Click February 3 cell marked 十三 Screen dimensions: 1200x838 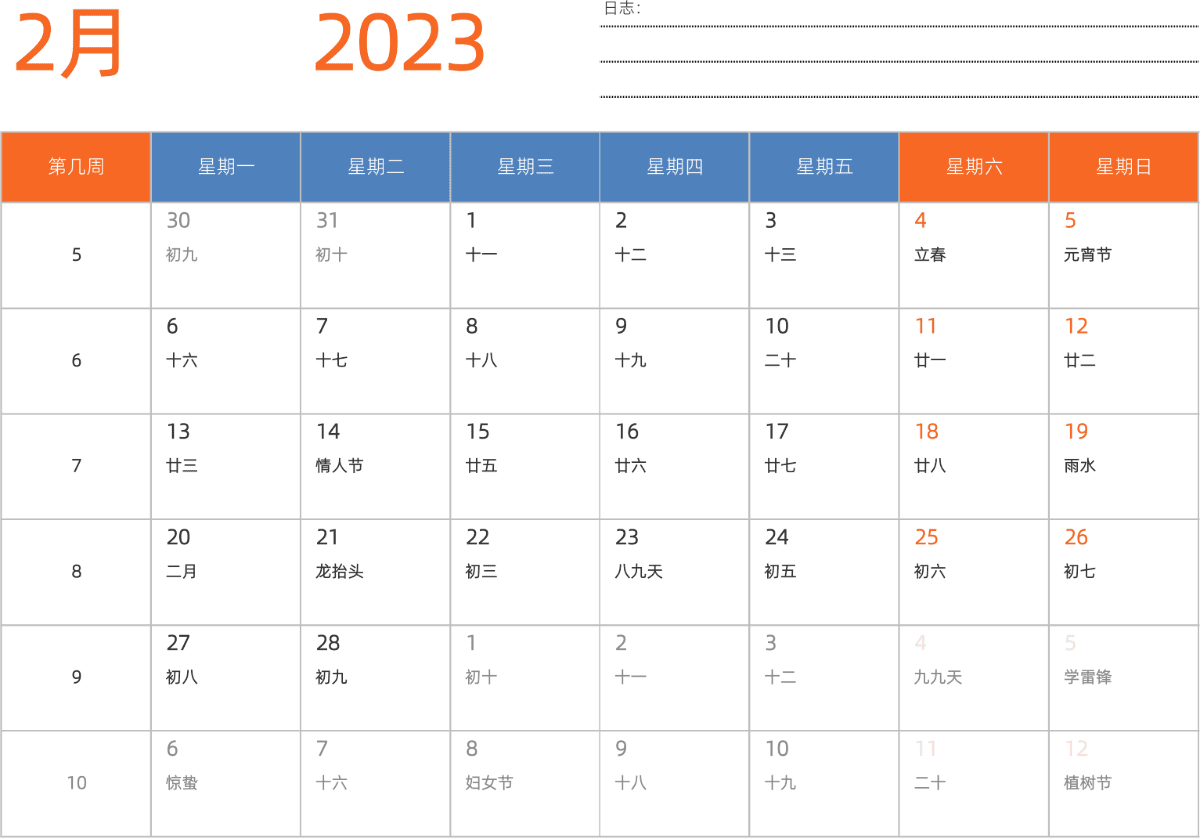point(825,255)
